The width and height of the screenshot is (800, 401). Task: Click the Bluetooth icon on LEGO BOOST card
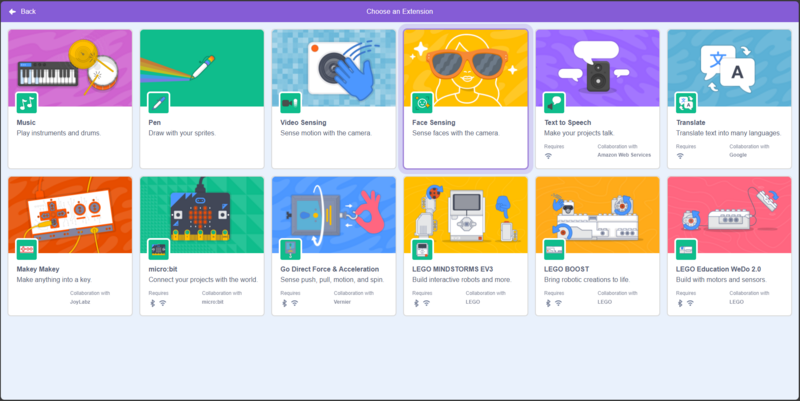click(x=548, y=303)
